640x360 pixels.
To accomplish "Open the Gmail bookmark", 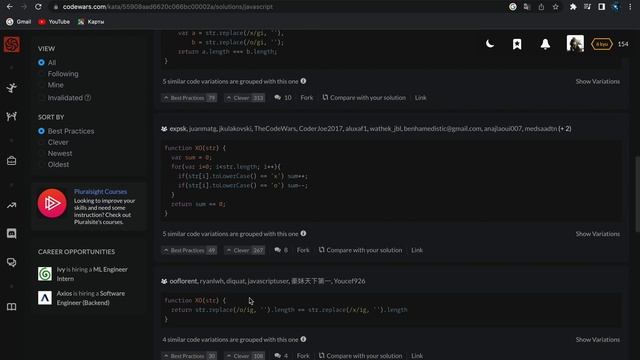I will [19, 22].
